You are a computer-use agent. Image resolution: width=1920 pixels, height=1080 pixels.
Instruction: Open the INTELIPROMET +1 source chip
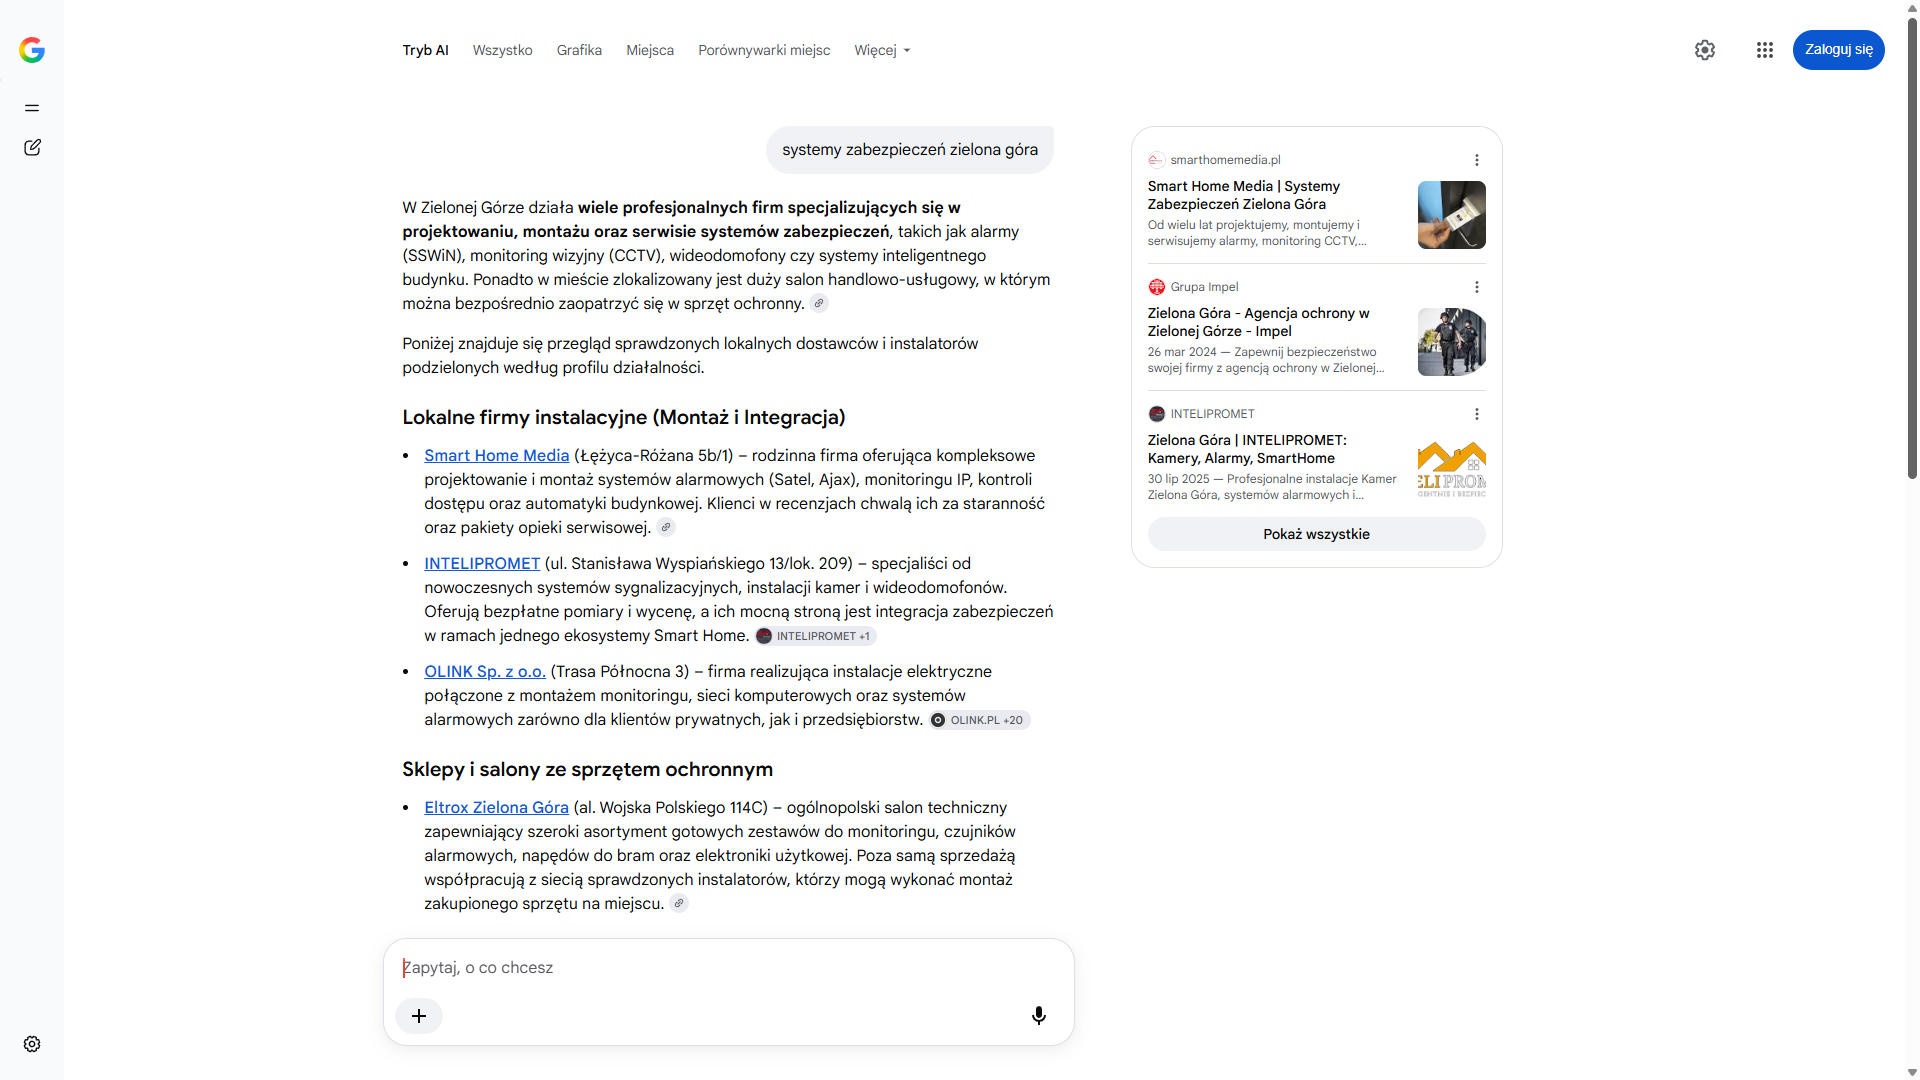point(815,636)
